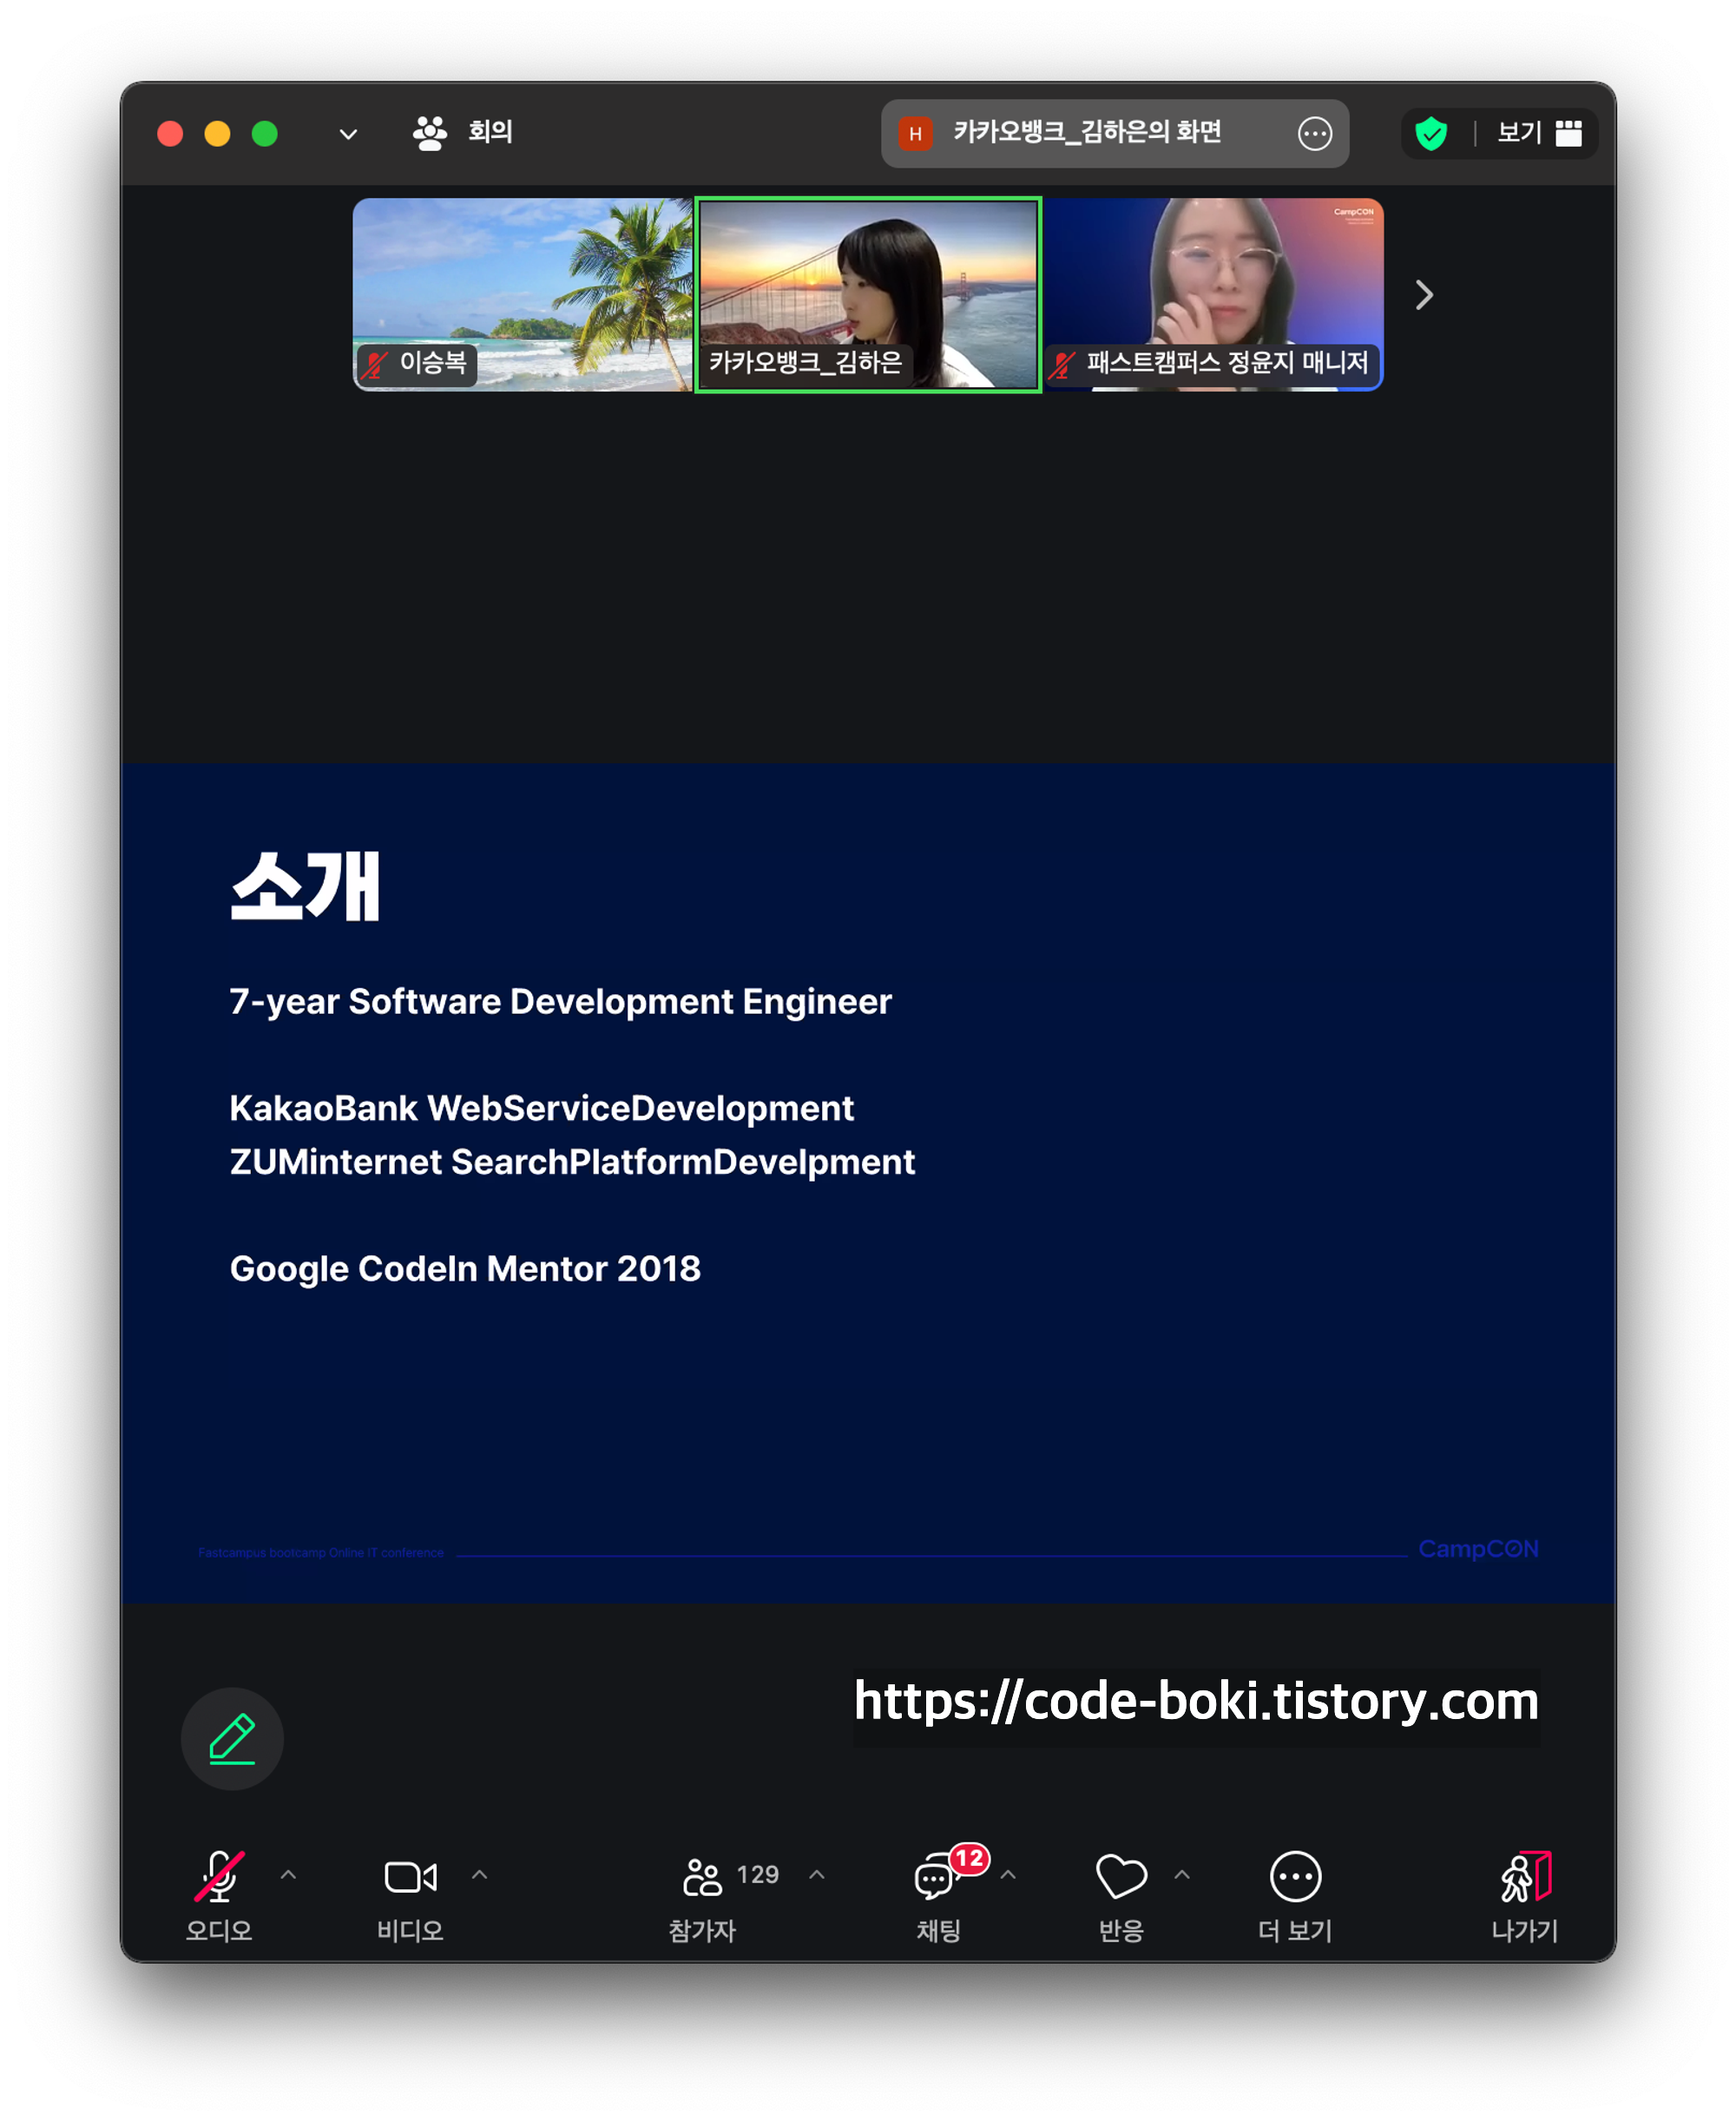Click the heart reactions icon
Viewport: 1736px width, 2121px height.
click(1121, 1877)
